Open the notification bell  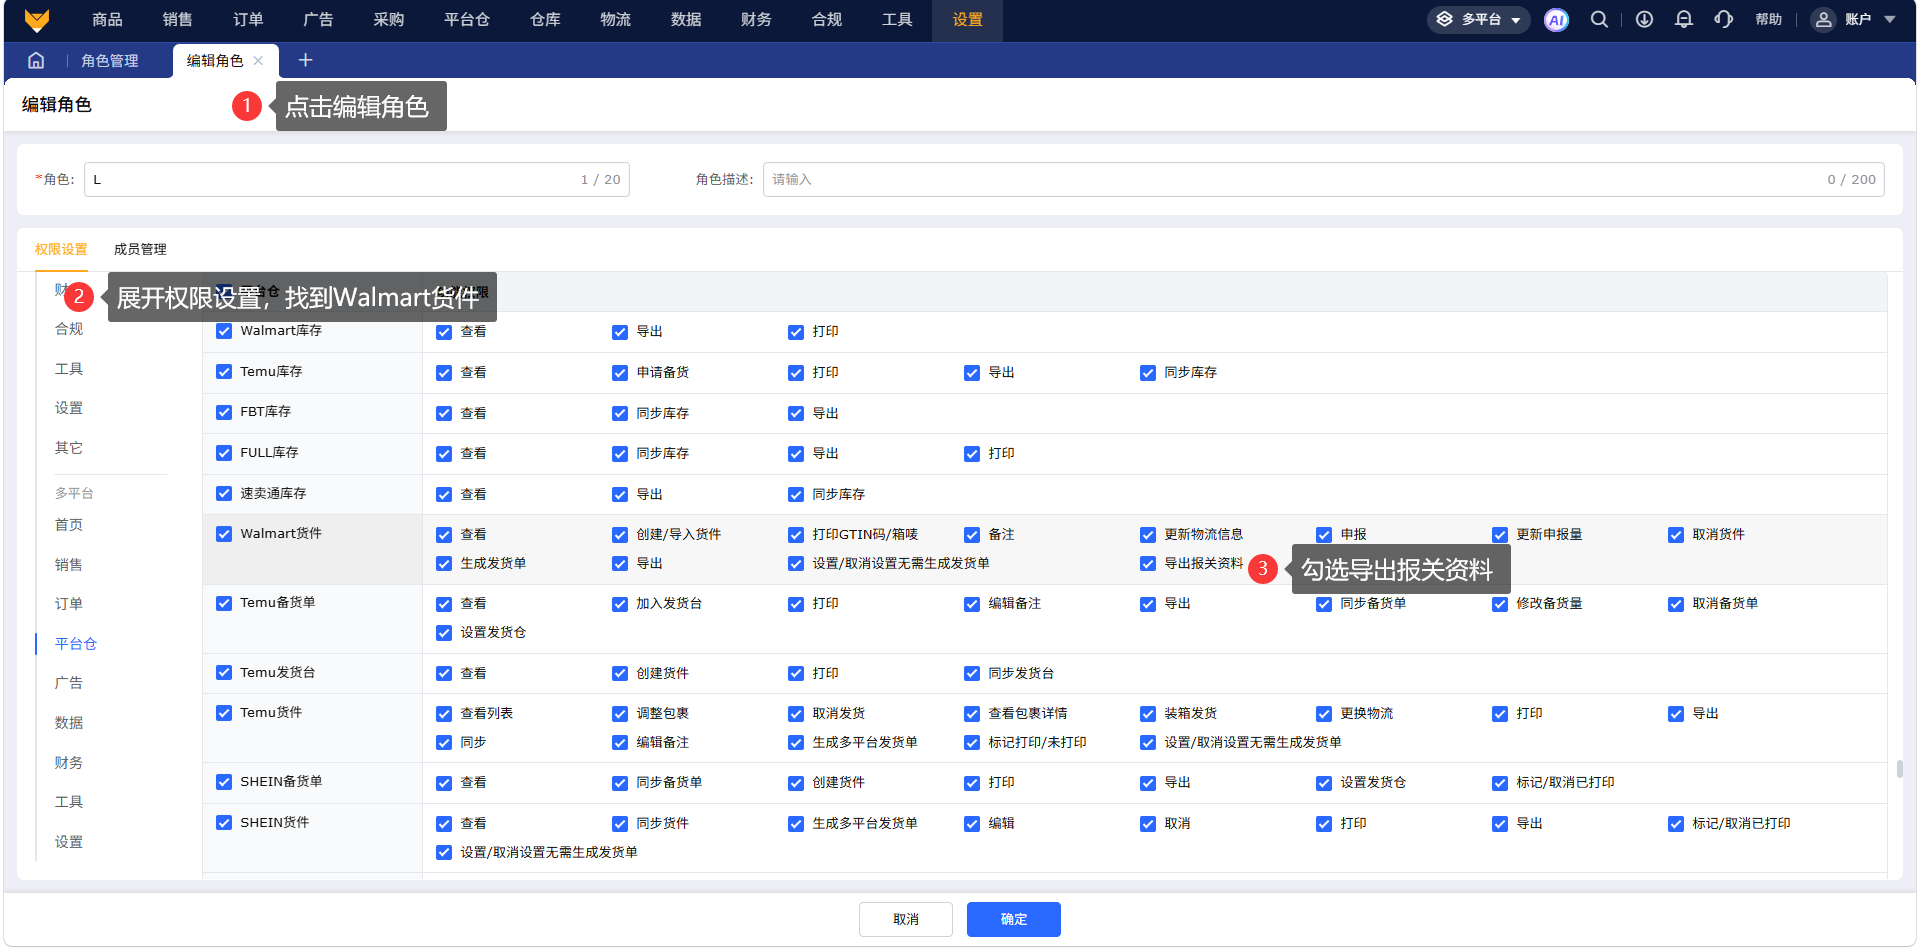[x=1684, y=20]
